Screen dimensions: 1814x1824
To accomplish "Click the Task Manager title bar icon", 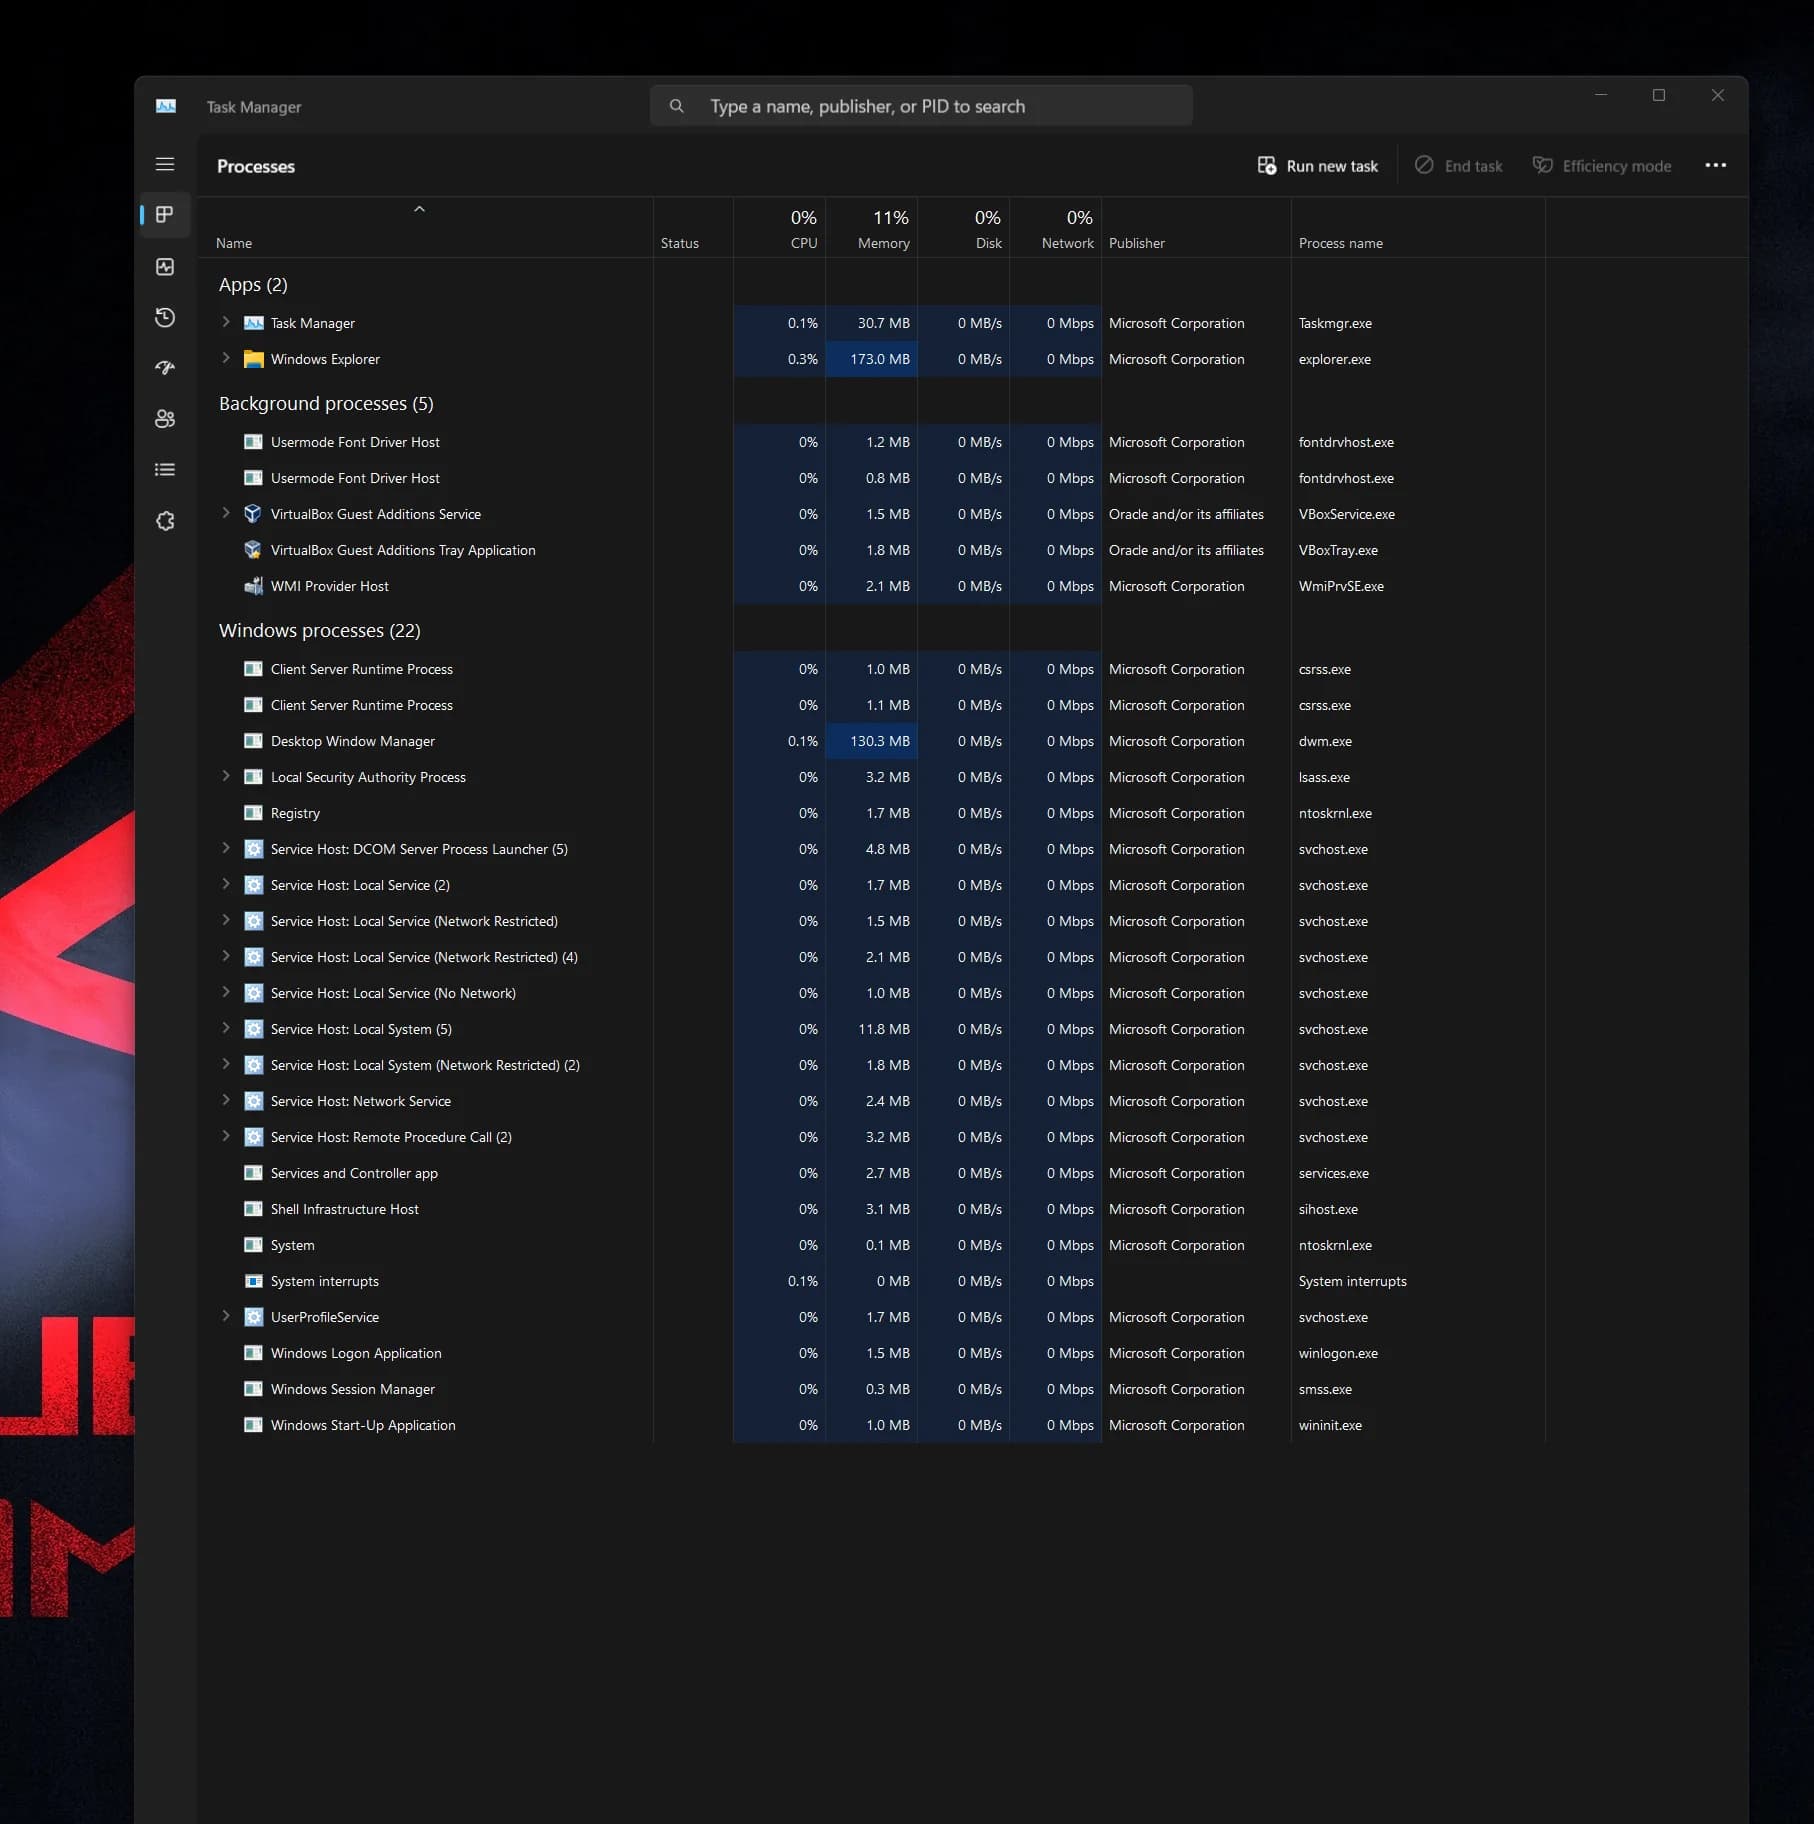I will click(x=166, y=106).
